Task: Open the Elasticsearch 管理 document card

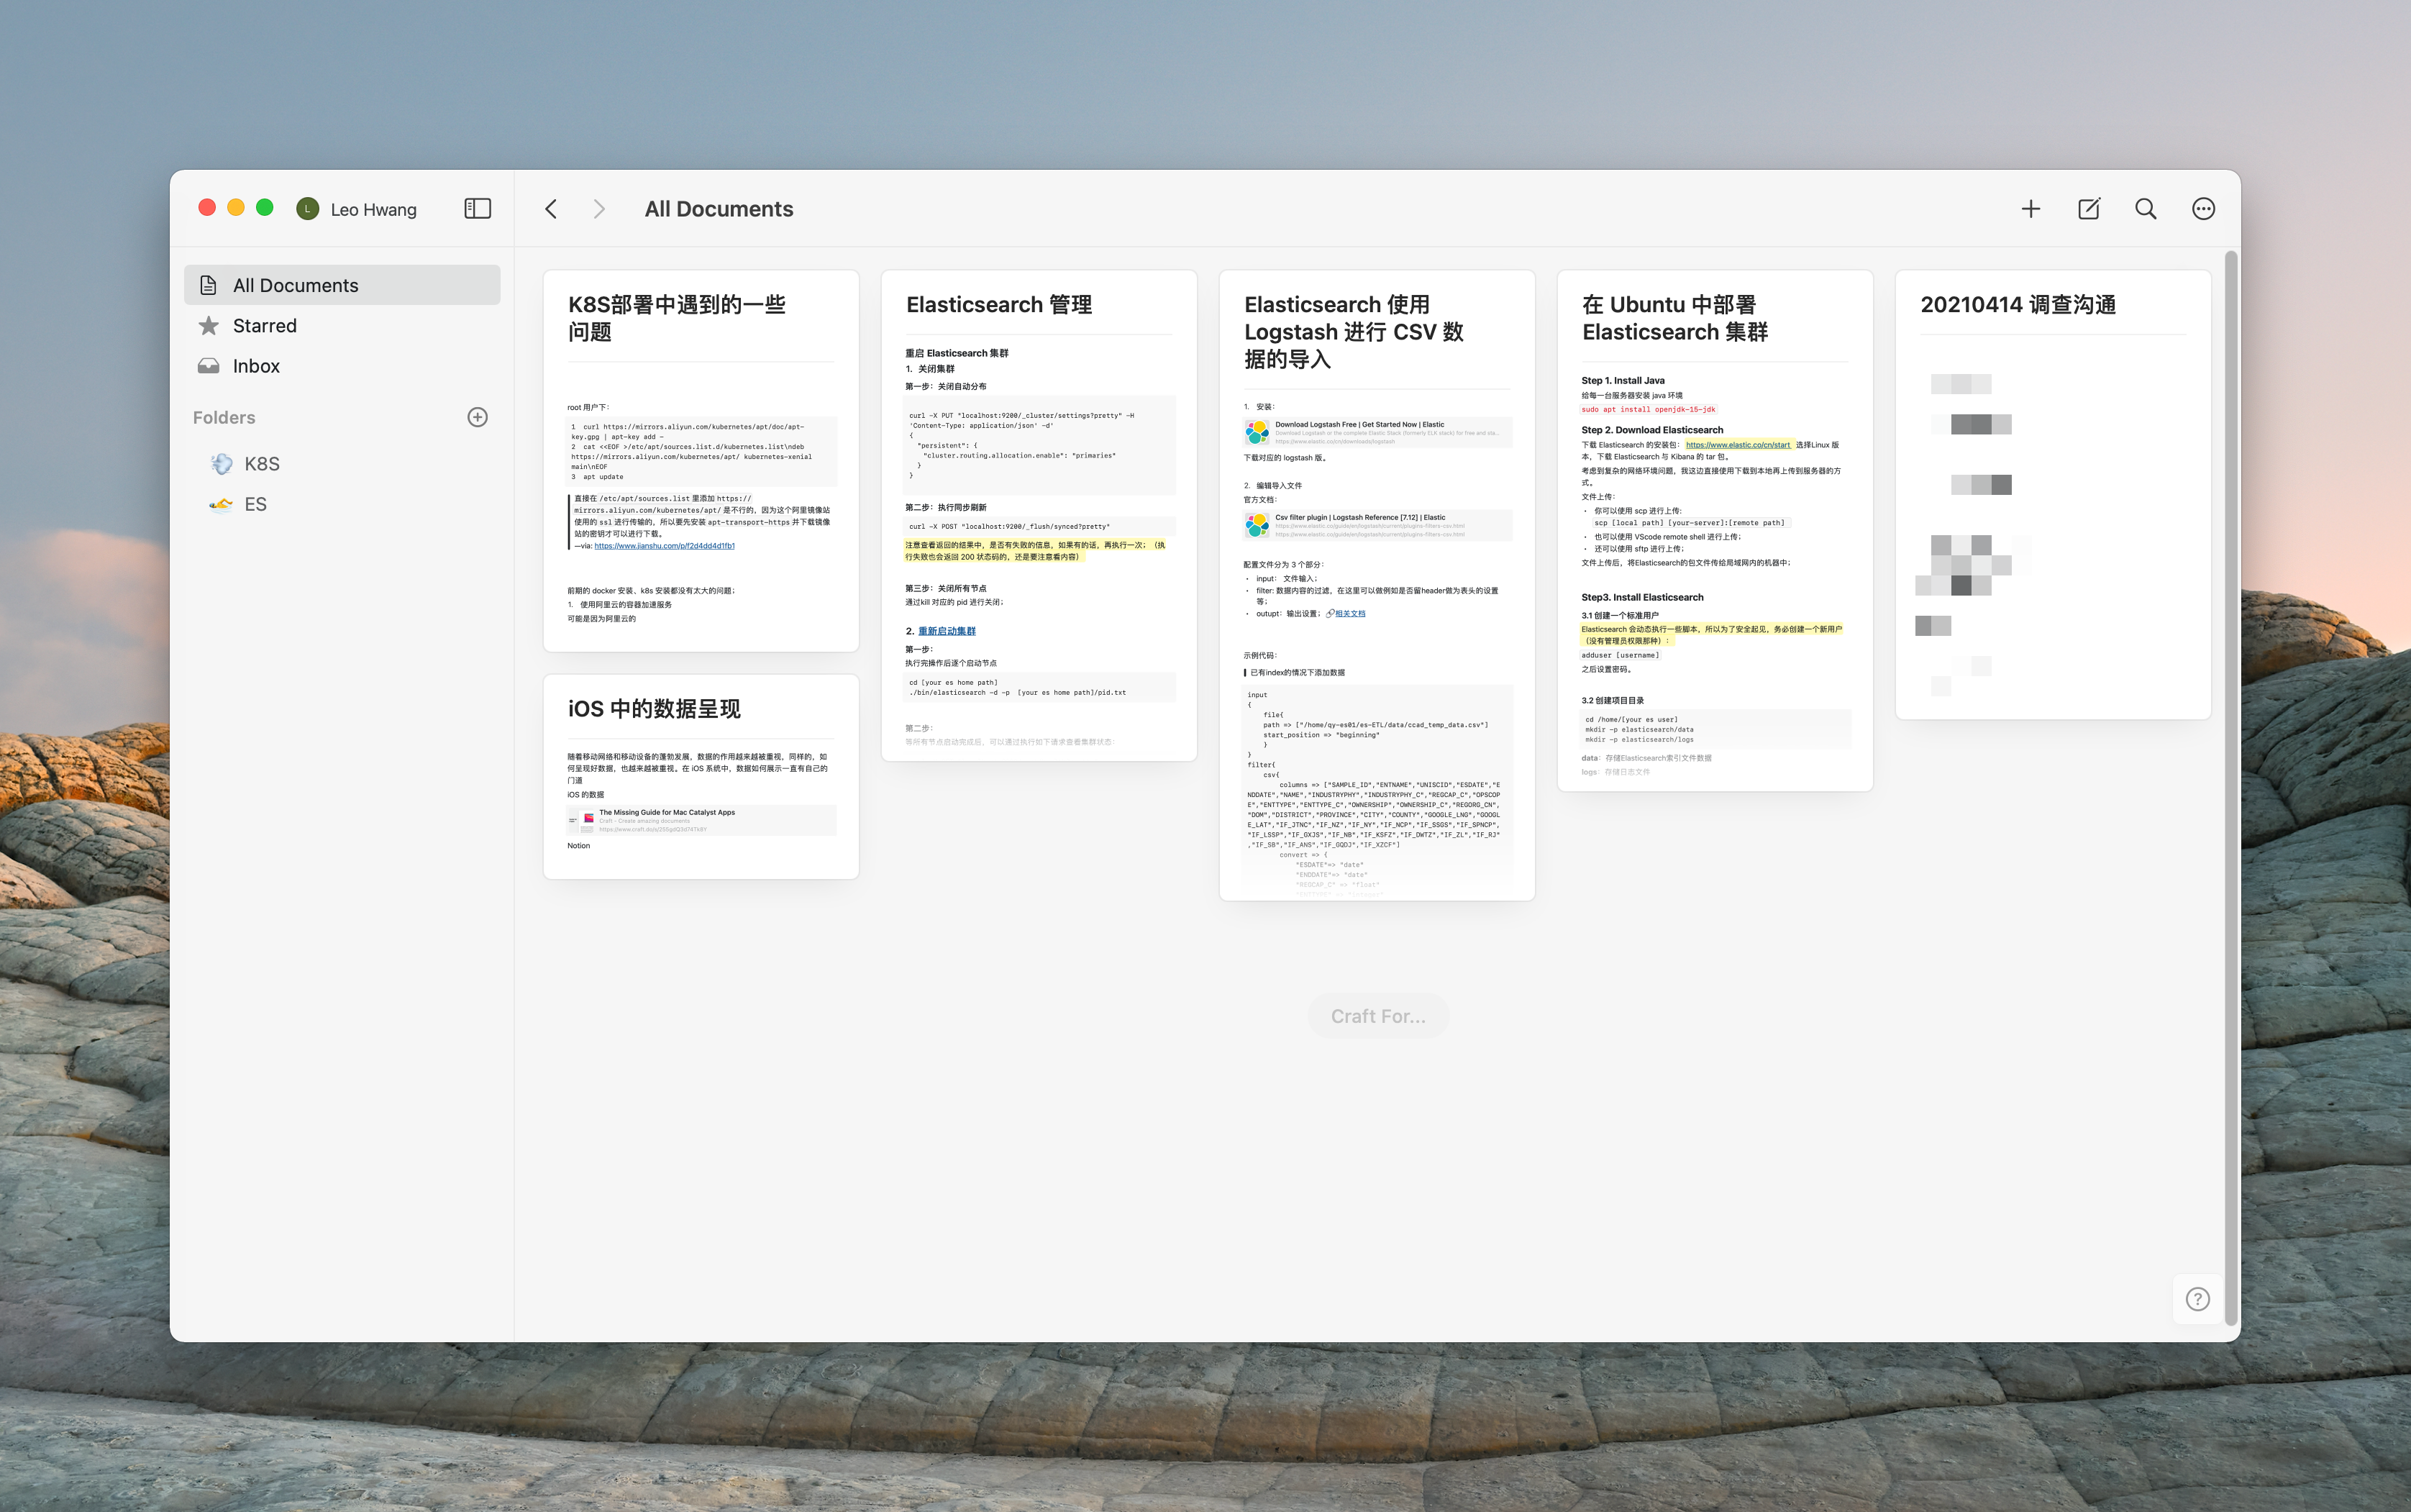Action: [1038, 515]
